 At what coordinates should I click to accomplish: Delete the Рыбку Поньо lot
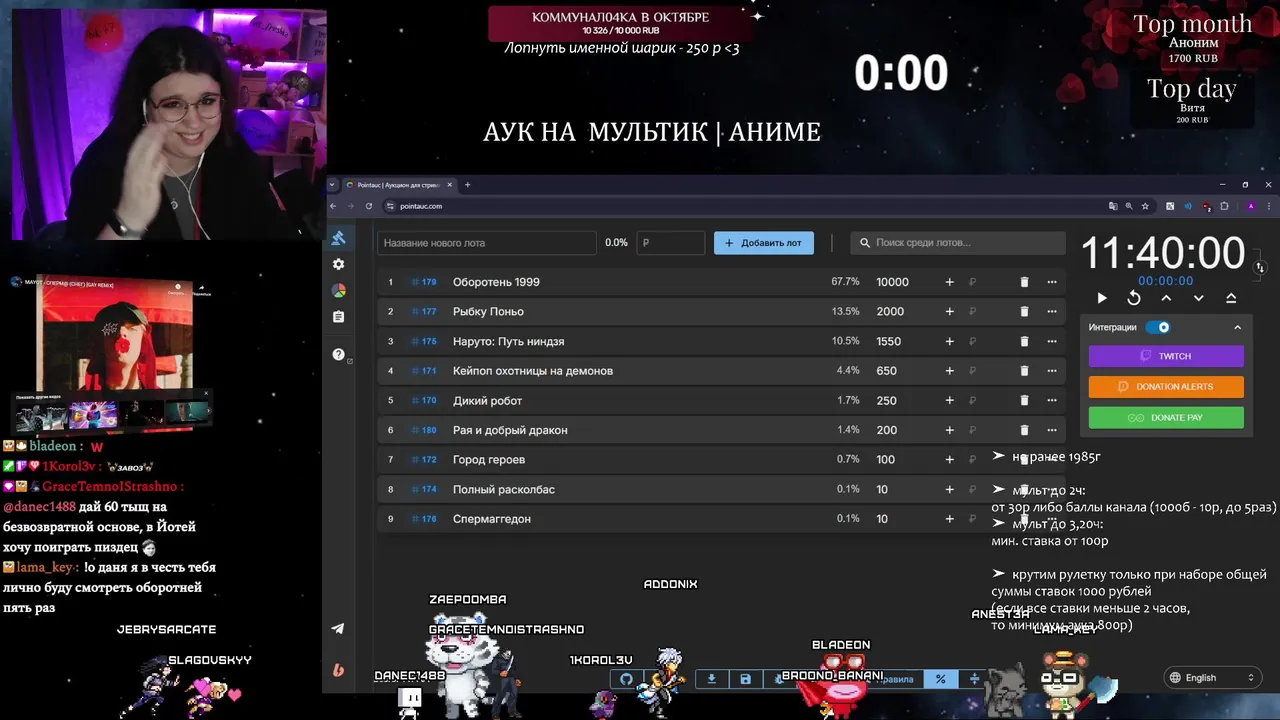coord(1024,312)
